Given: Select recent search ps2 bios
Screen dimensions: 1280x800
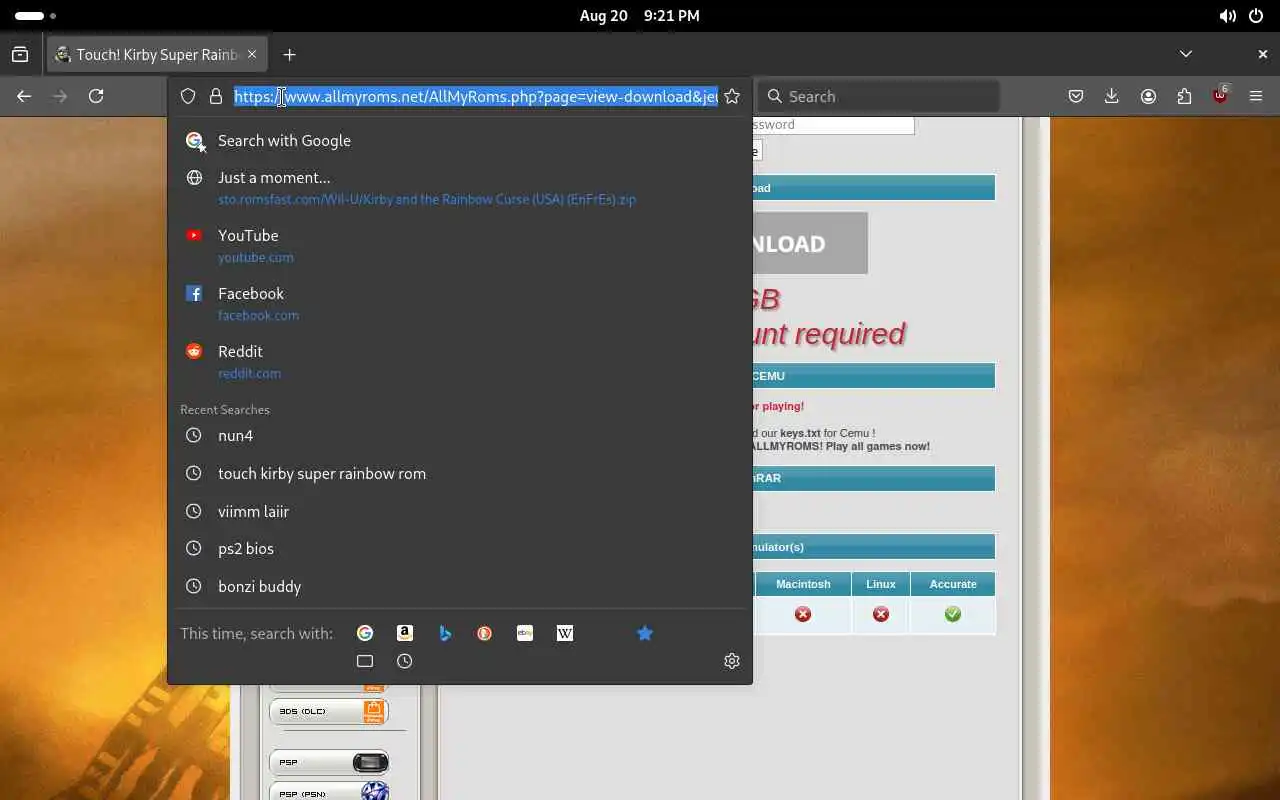Looking at the screenshot, I should click(x=460, y=549).
